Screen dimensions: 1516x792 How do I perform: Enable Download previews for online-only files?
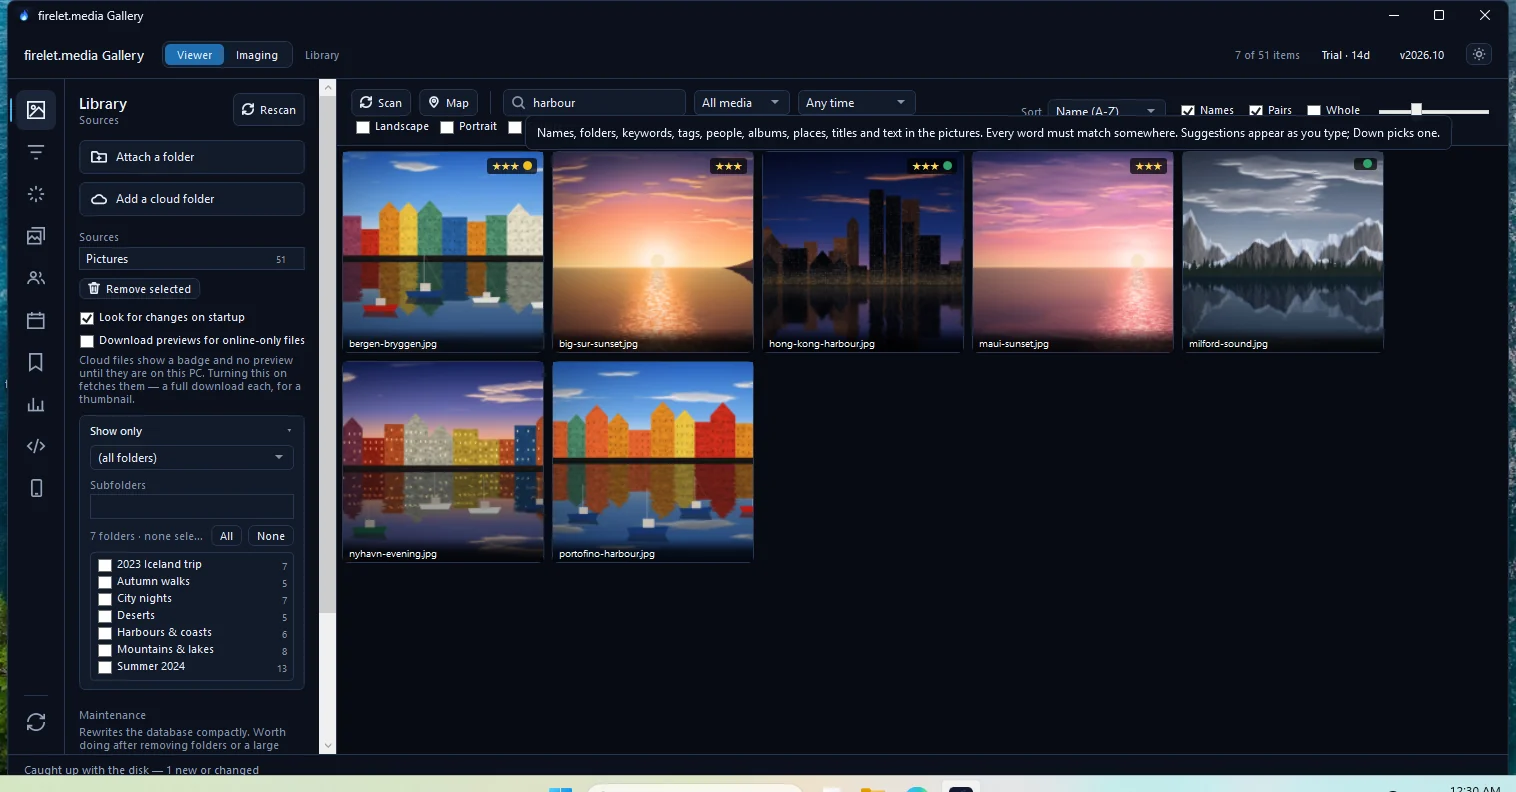(87, 341)
